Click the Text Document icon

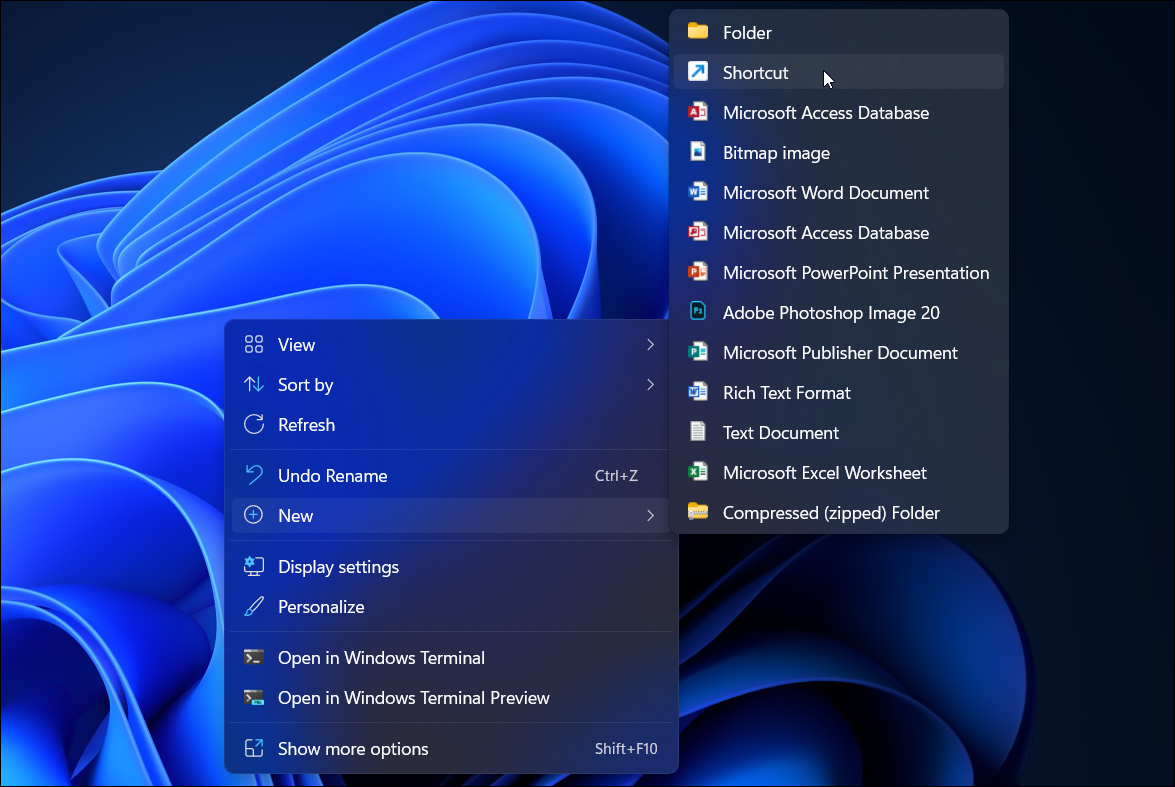(x=698, y=432)
